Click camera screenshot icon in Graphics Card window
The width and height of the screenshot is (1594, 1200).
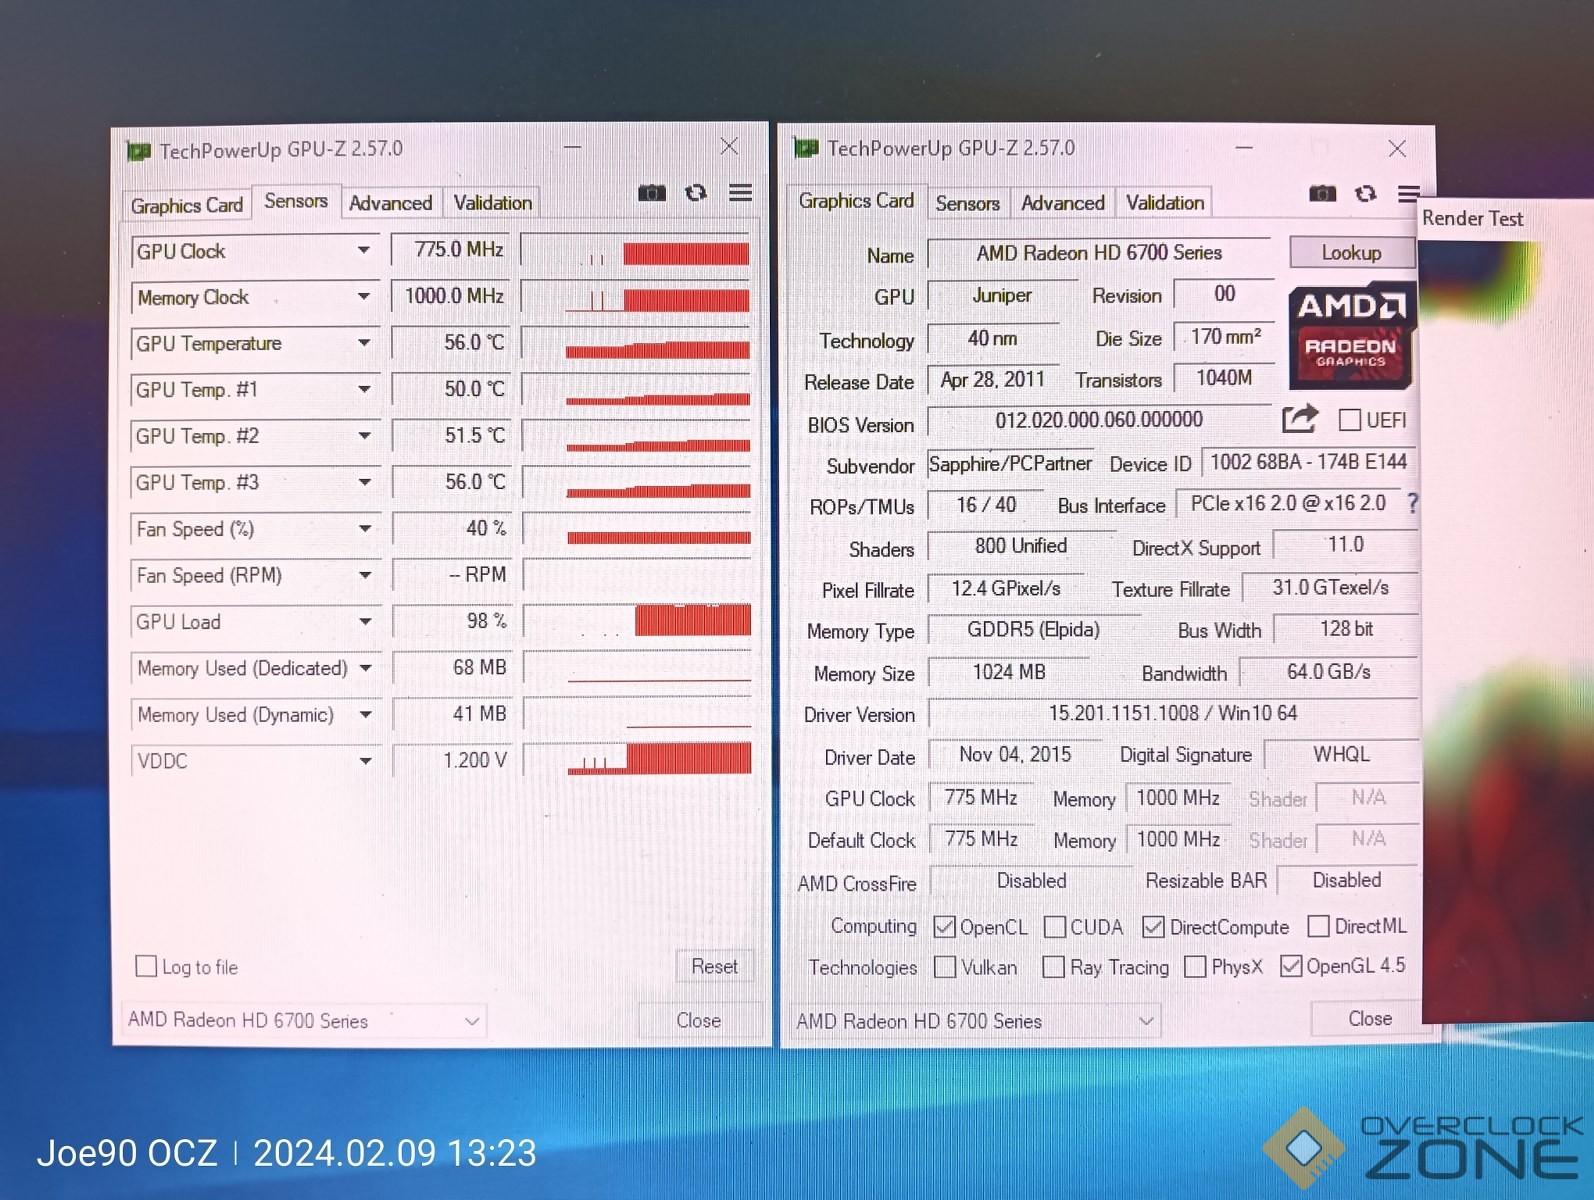click(x=1322, y=193)
